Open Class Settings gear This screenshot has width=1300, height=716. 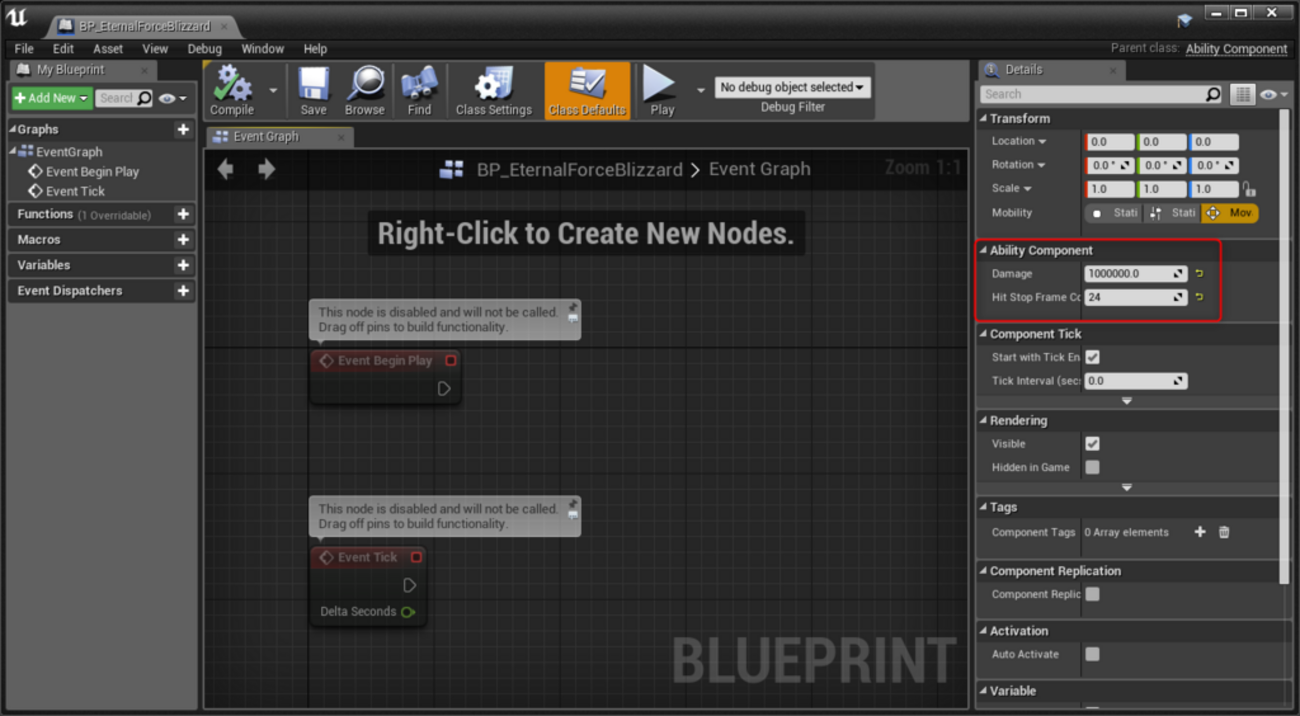(493, 91)
